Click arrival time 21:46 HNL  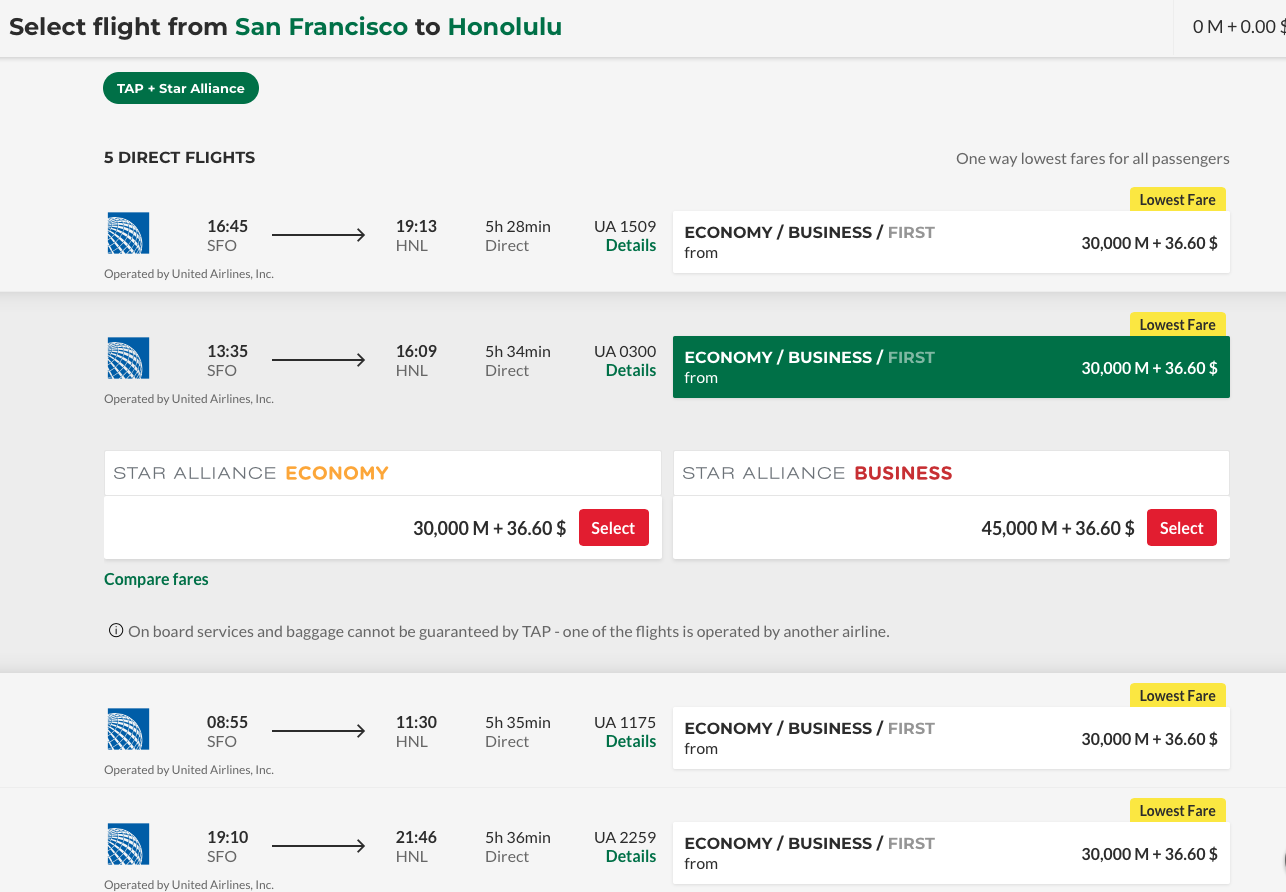[x=416, y=847]
